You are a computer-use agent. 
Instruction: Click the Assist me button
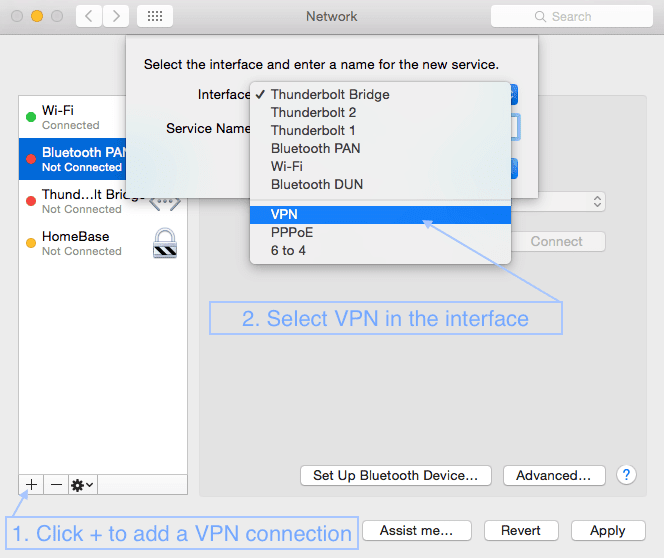tap(417, 530)
